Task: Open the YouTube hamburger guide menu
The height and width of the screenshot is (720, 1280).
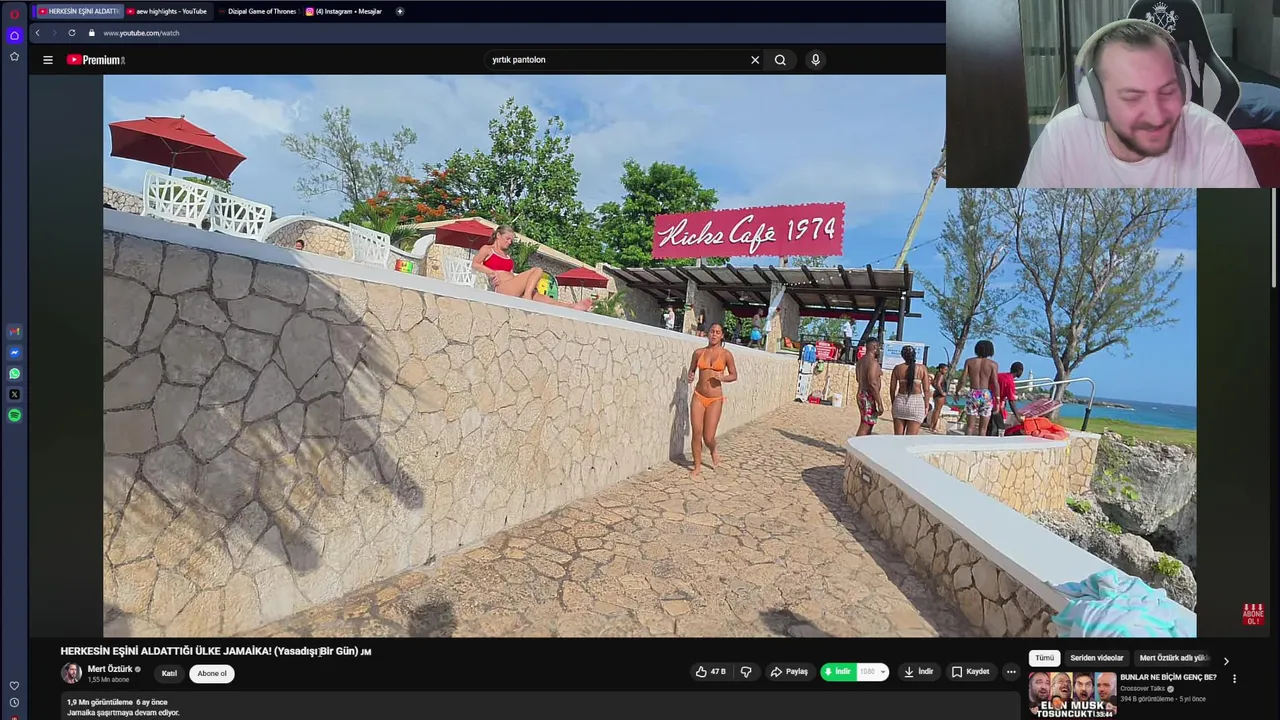Action: 47,60
